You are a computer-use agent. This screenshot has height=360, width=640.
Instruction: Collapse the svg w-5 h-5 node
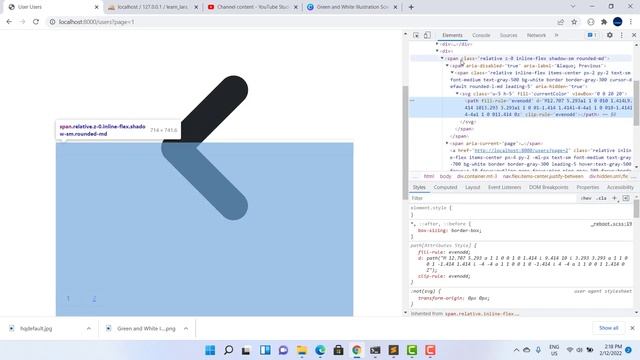coord(457,93)
